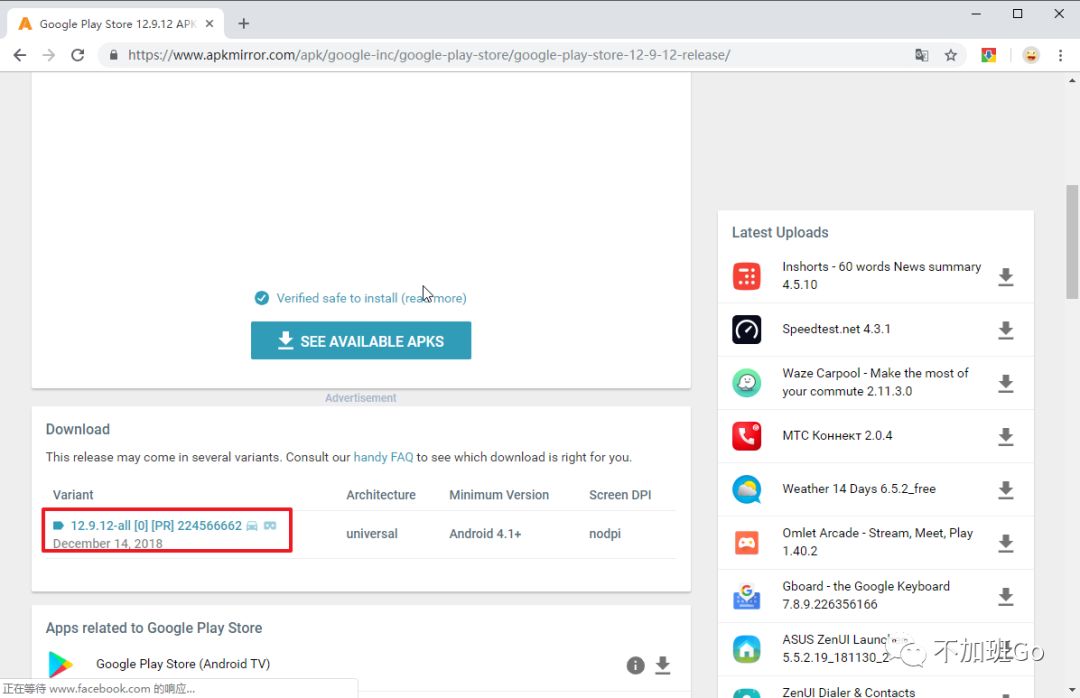The width and height of the screenshot is (1080, 698).
Task: Open Gboard - the Google Keyboard entry
Action: tap(866, 595)
